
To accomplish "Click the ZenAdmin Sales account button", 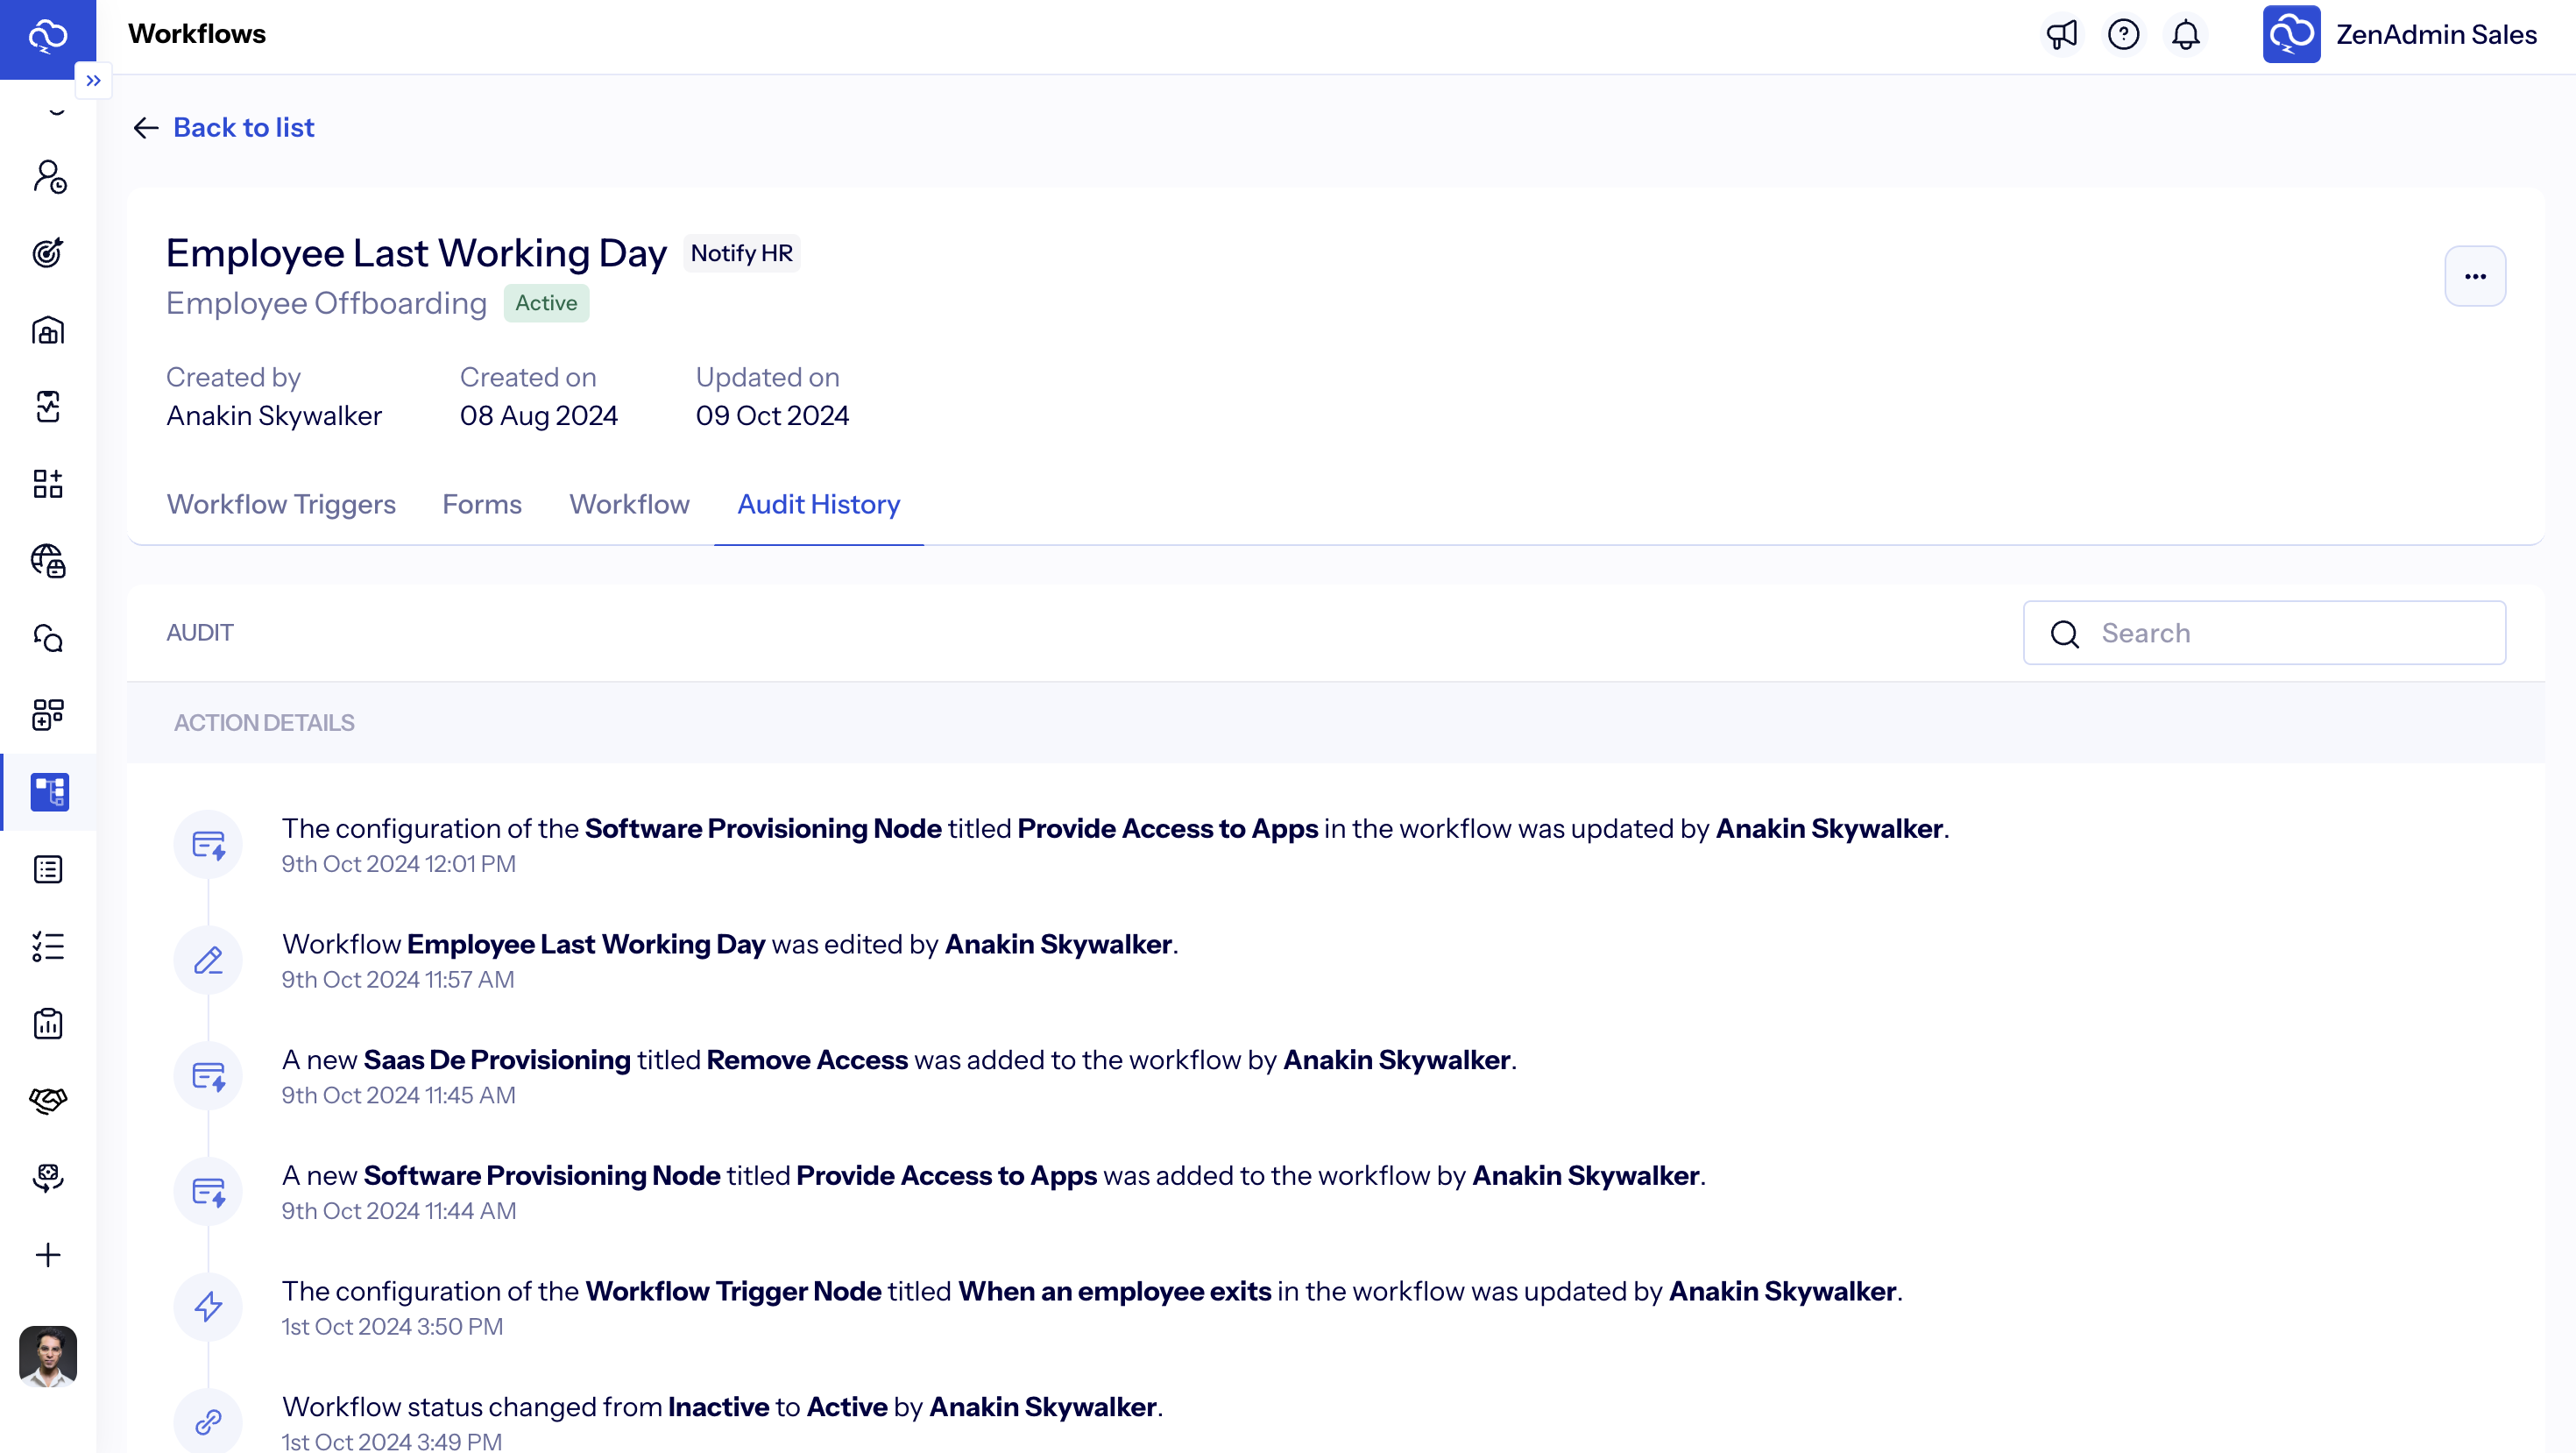I will click(2400, 35).
